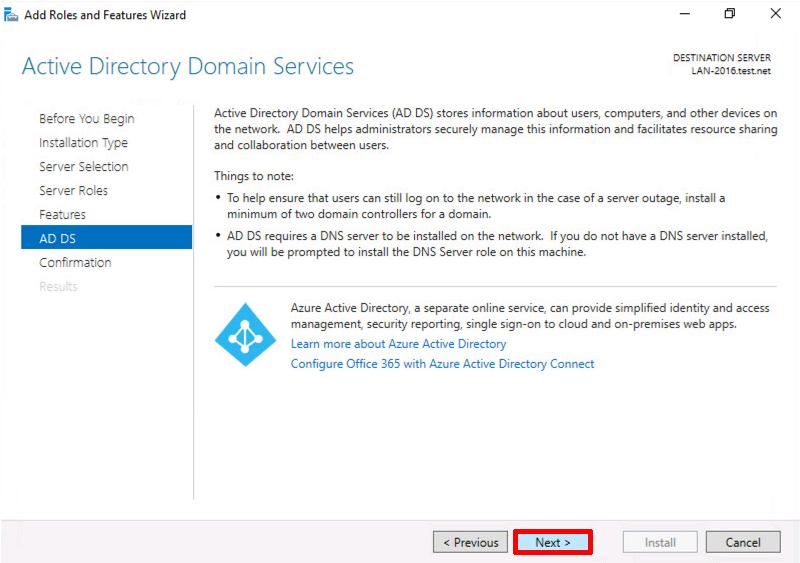Select the highlighted AD DS step

tap(107, 237)
